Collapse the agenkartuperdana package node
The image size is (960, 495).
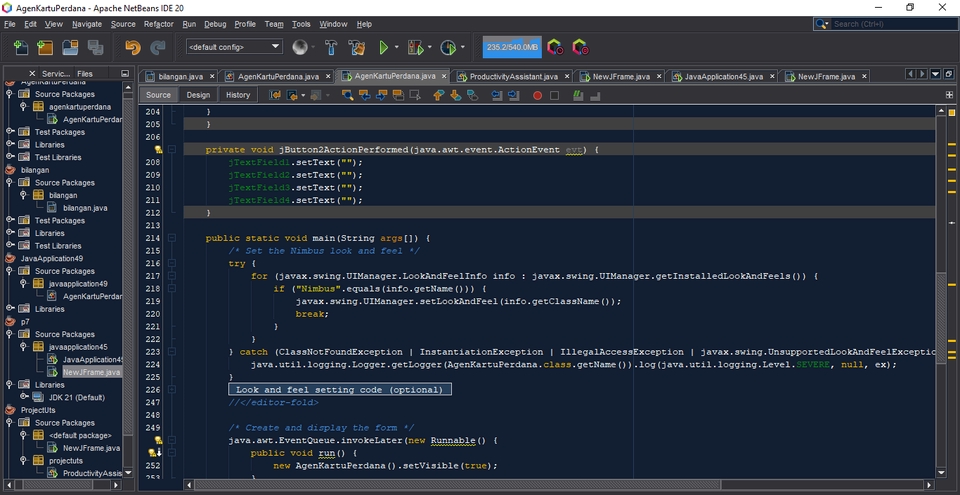click(x=23, y=107)
